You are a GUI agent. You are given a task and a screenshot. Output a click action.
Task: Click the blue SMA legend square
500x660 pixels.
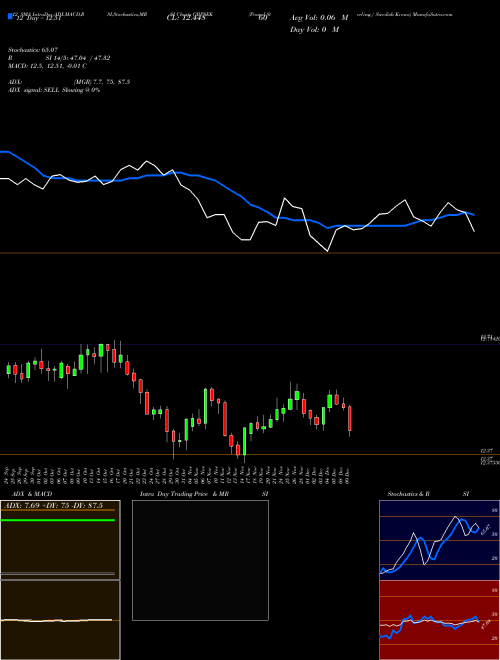[10, 16]
